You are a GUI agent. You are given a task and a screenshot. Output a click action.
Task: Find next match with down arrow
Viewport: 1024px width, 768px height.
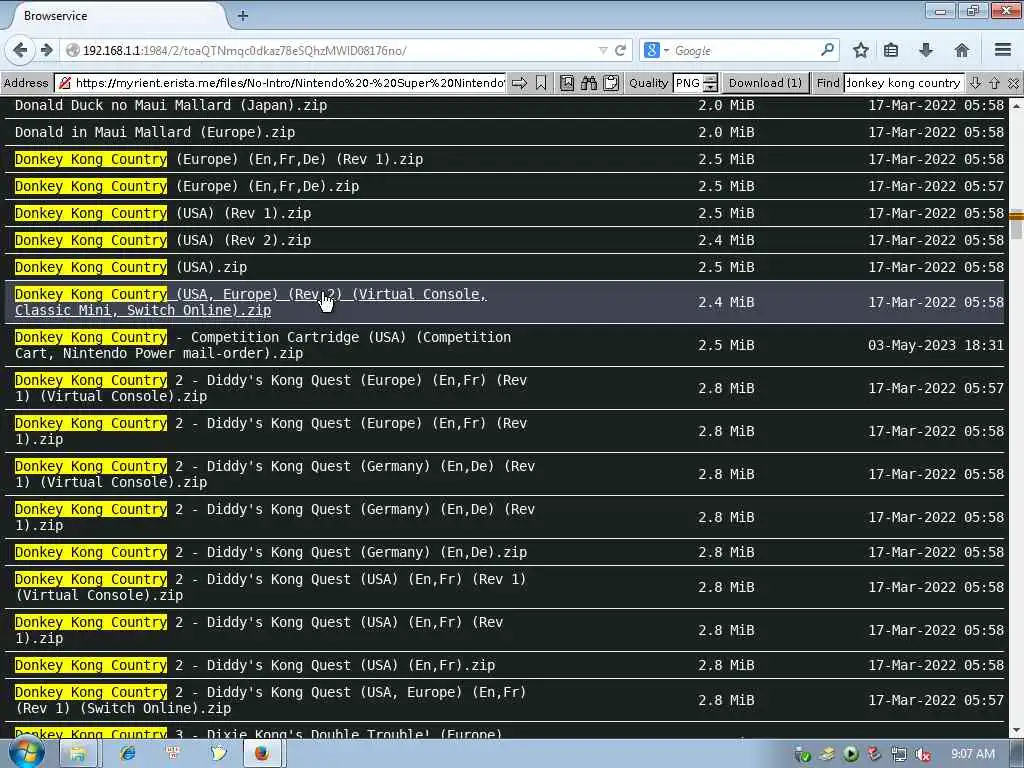coord(976,83)
